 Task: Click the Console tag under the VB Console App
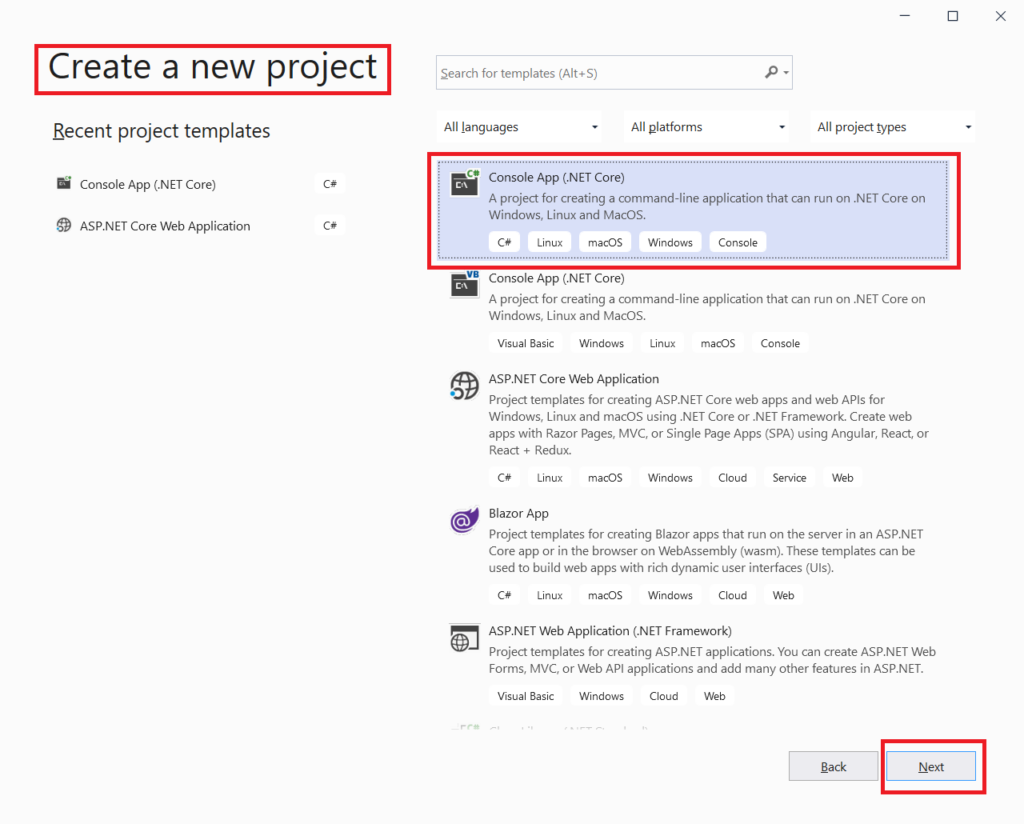[x=780, y=343]
